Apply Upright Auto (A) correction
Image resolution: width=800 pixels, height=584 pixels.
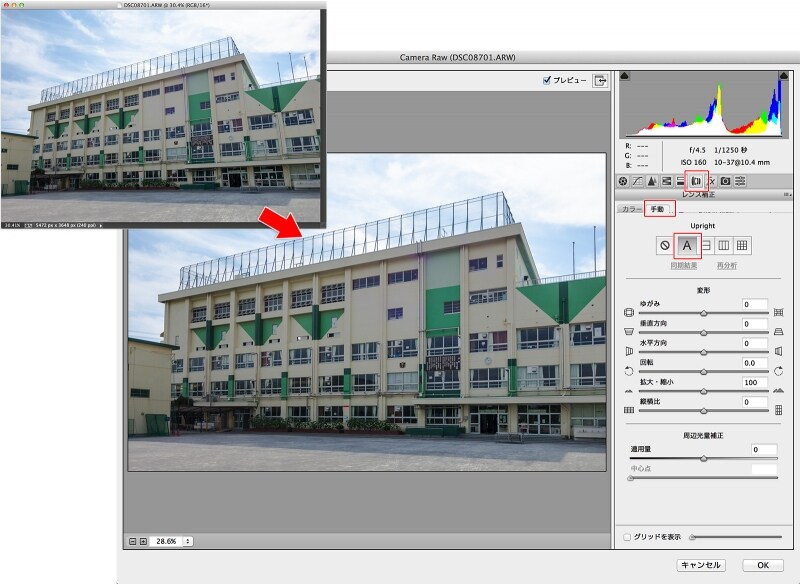[x=687, y=245]
